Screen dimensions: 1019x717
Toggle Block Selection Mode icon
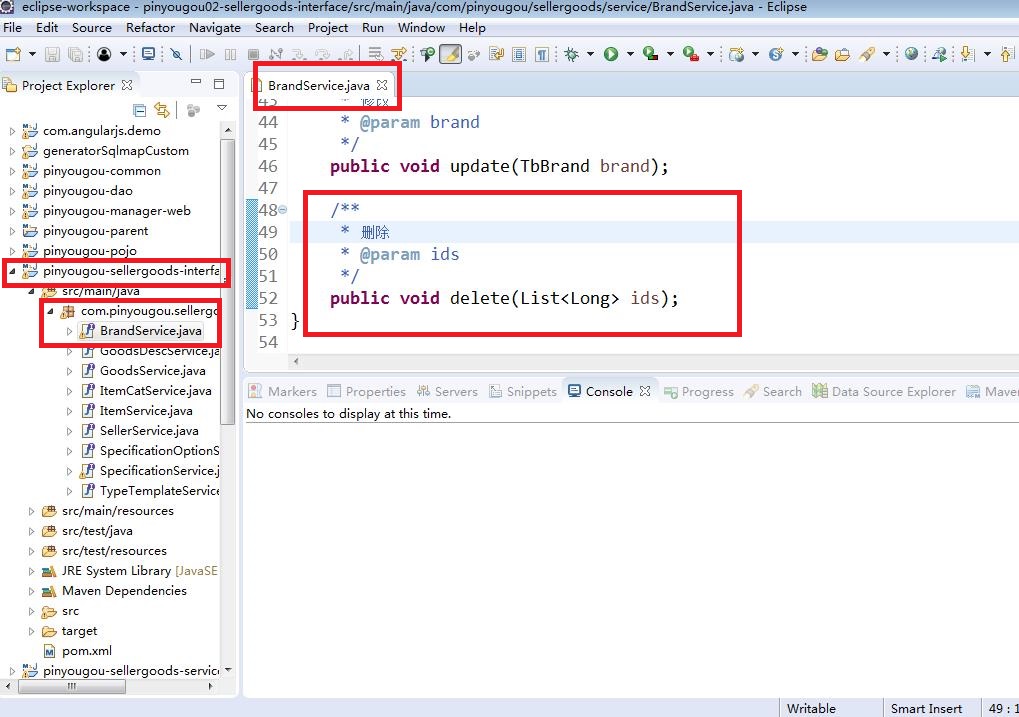pyautogui.click(x=519, y=55)
